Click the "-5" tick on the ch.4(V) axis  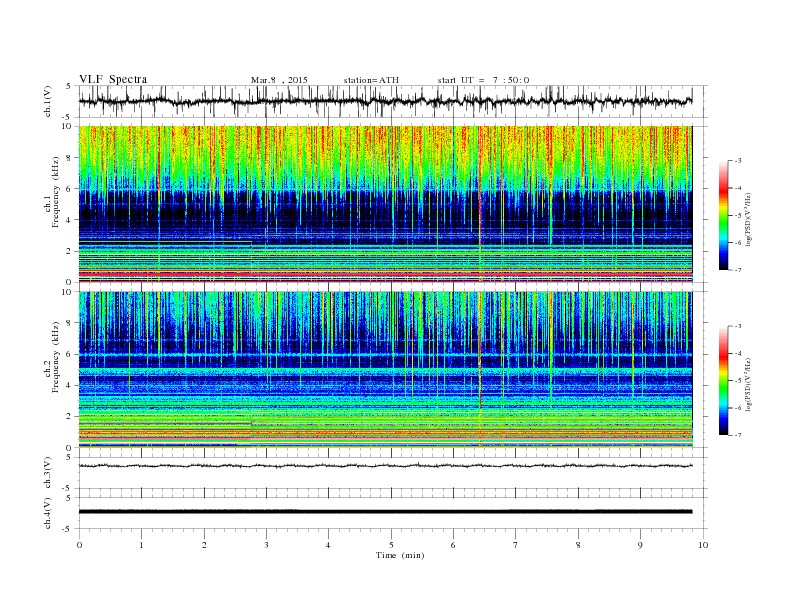67,529
